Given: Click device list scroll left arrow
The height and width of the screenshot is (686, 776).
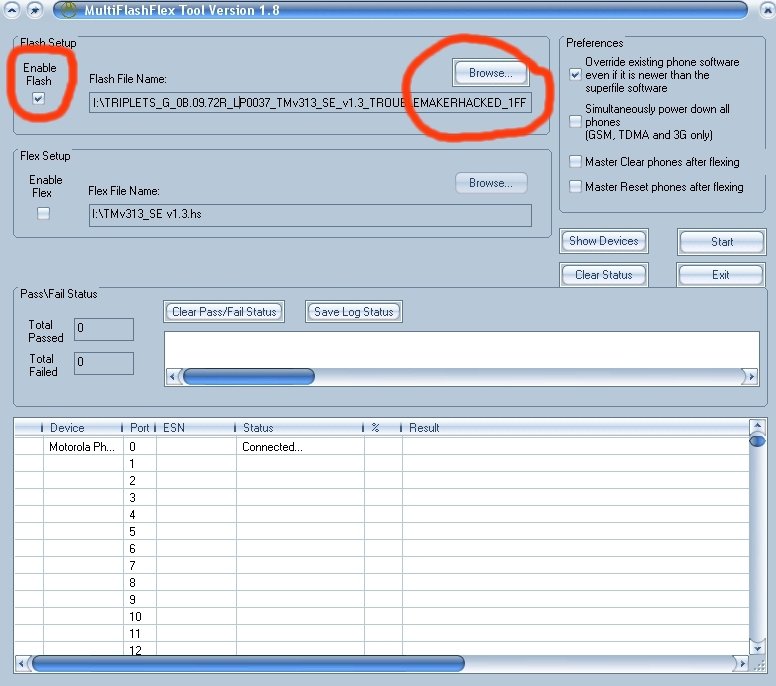Looking at the screenshot, I should pyautogui.click(x=22, y=663).
